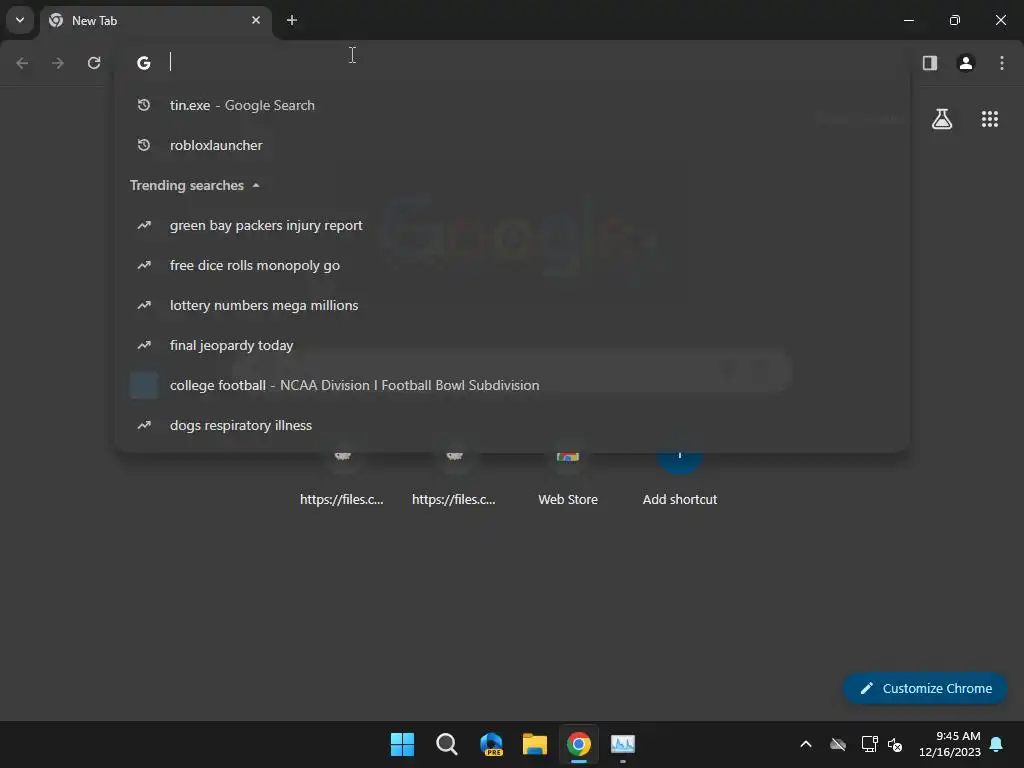1024x768 pixels.
Task: Choose college football NCAA suggestion
Action: pos(512,385)
